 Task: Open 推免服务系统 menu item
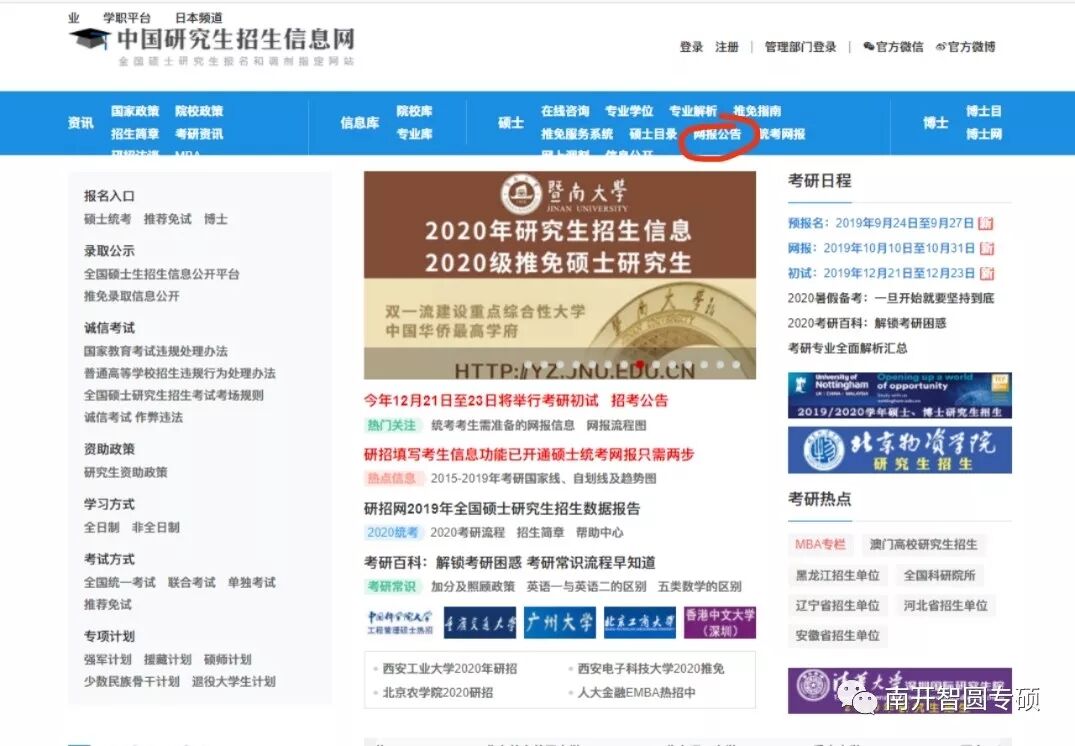pos(577,134)
